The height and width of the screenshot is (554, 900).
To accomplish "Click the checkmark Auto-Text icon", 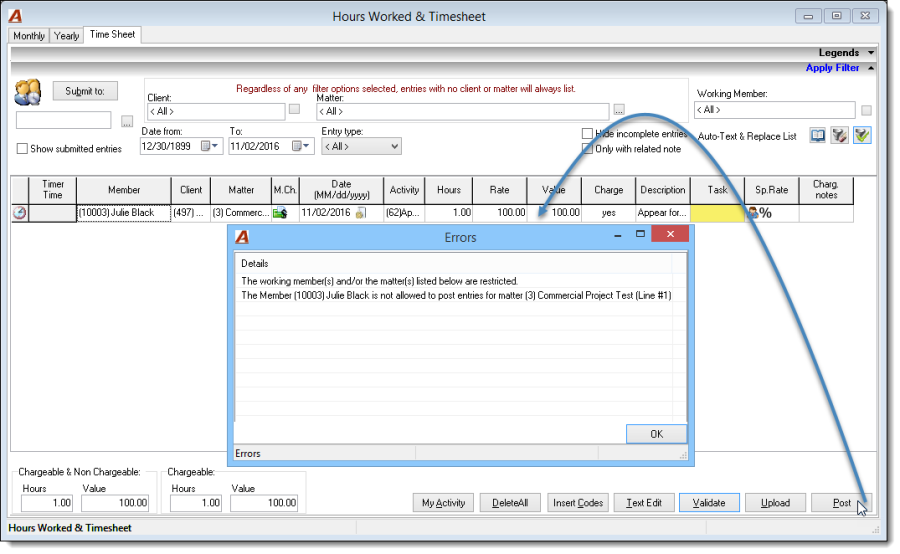I will pos(862,135).
